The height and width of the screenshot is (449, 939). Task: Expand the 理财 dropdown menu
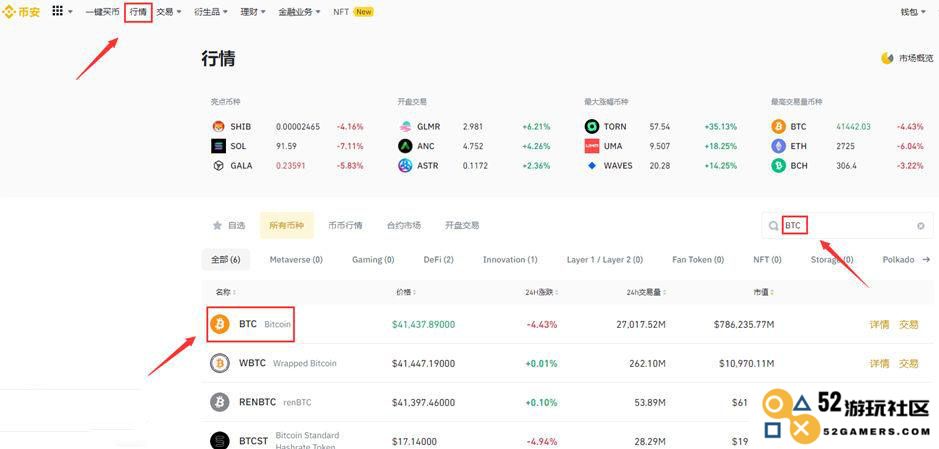click(x=253, y=11)
